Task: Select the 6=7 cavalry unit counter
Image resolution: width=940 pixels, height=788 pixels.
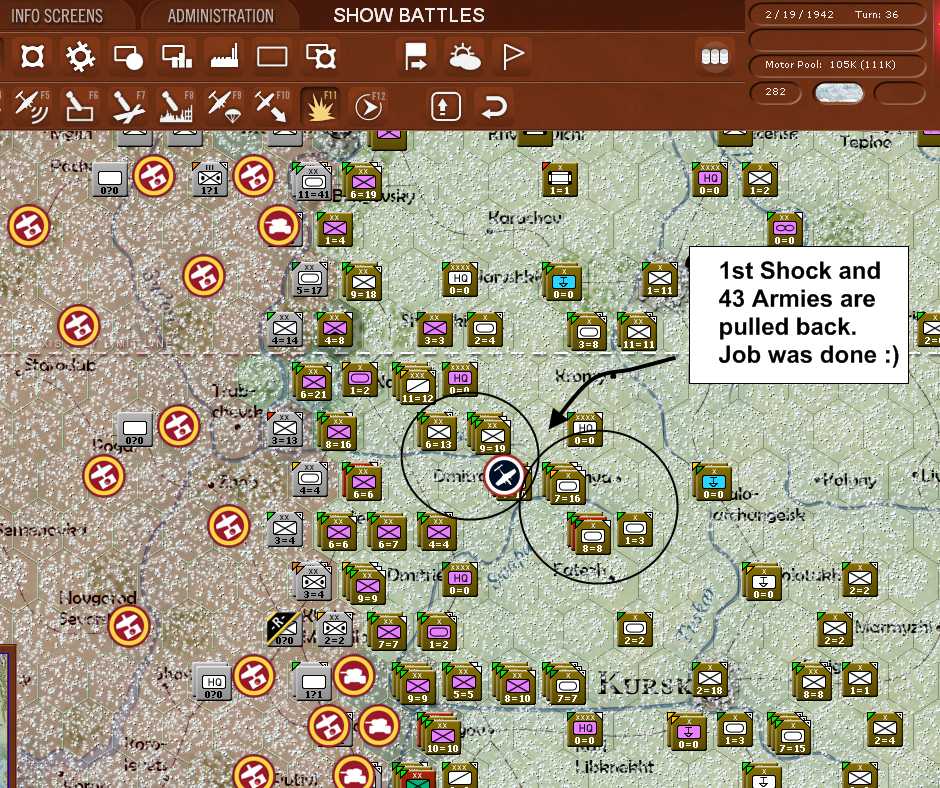Action: pos(388,533)
